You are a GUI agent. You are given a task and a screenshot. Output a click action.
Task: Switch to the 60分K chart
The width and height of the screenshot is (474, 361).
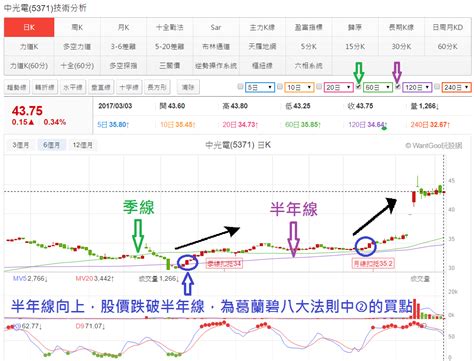click(448, 46)
